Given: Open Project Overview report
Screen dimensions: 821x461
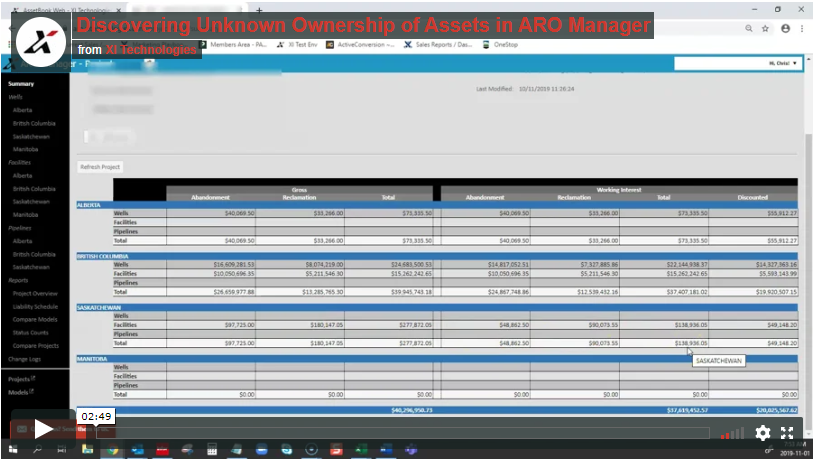Looking at the screenshot, I should (x=35, y=293).
